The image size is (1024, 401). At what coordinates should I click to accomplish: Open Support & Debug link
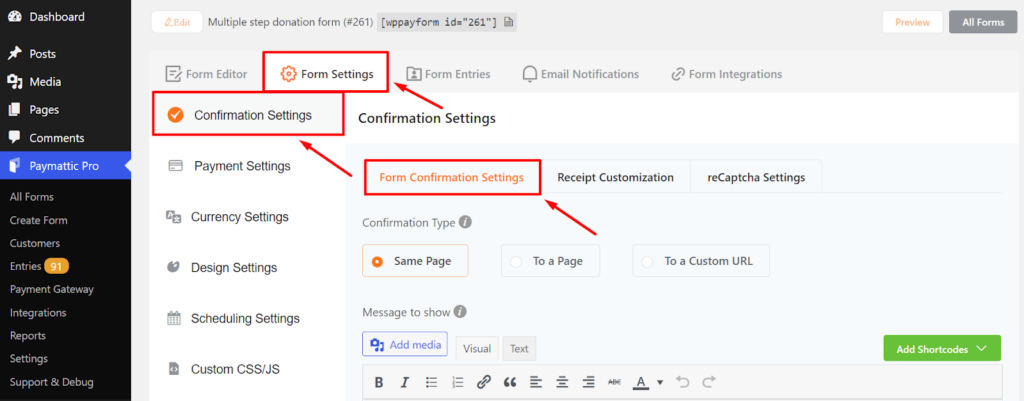tap(52, 382)
